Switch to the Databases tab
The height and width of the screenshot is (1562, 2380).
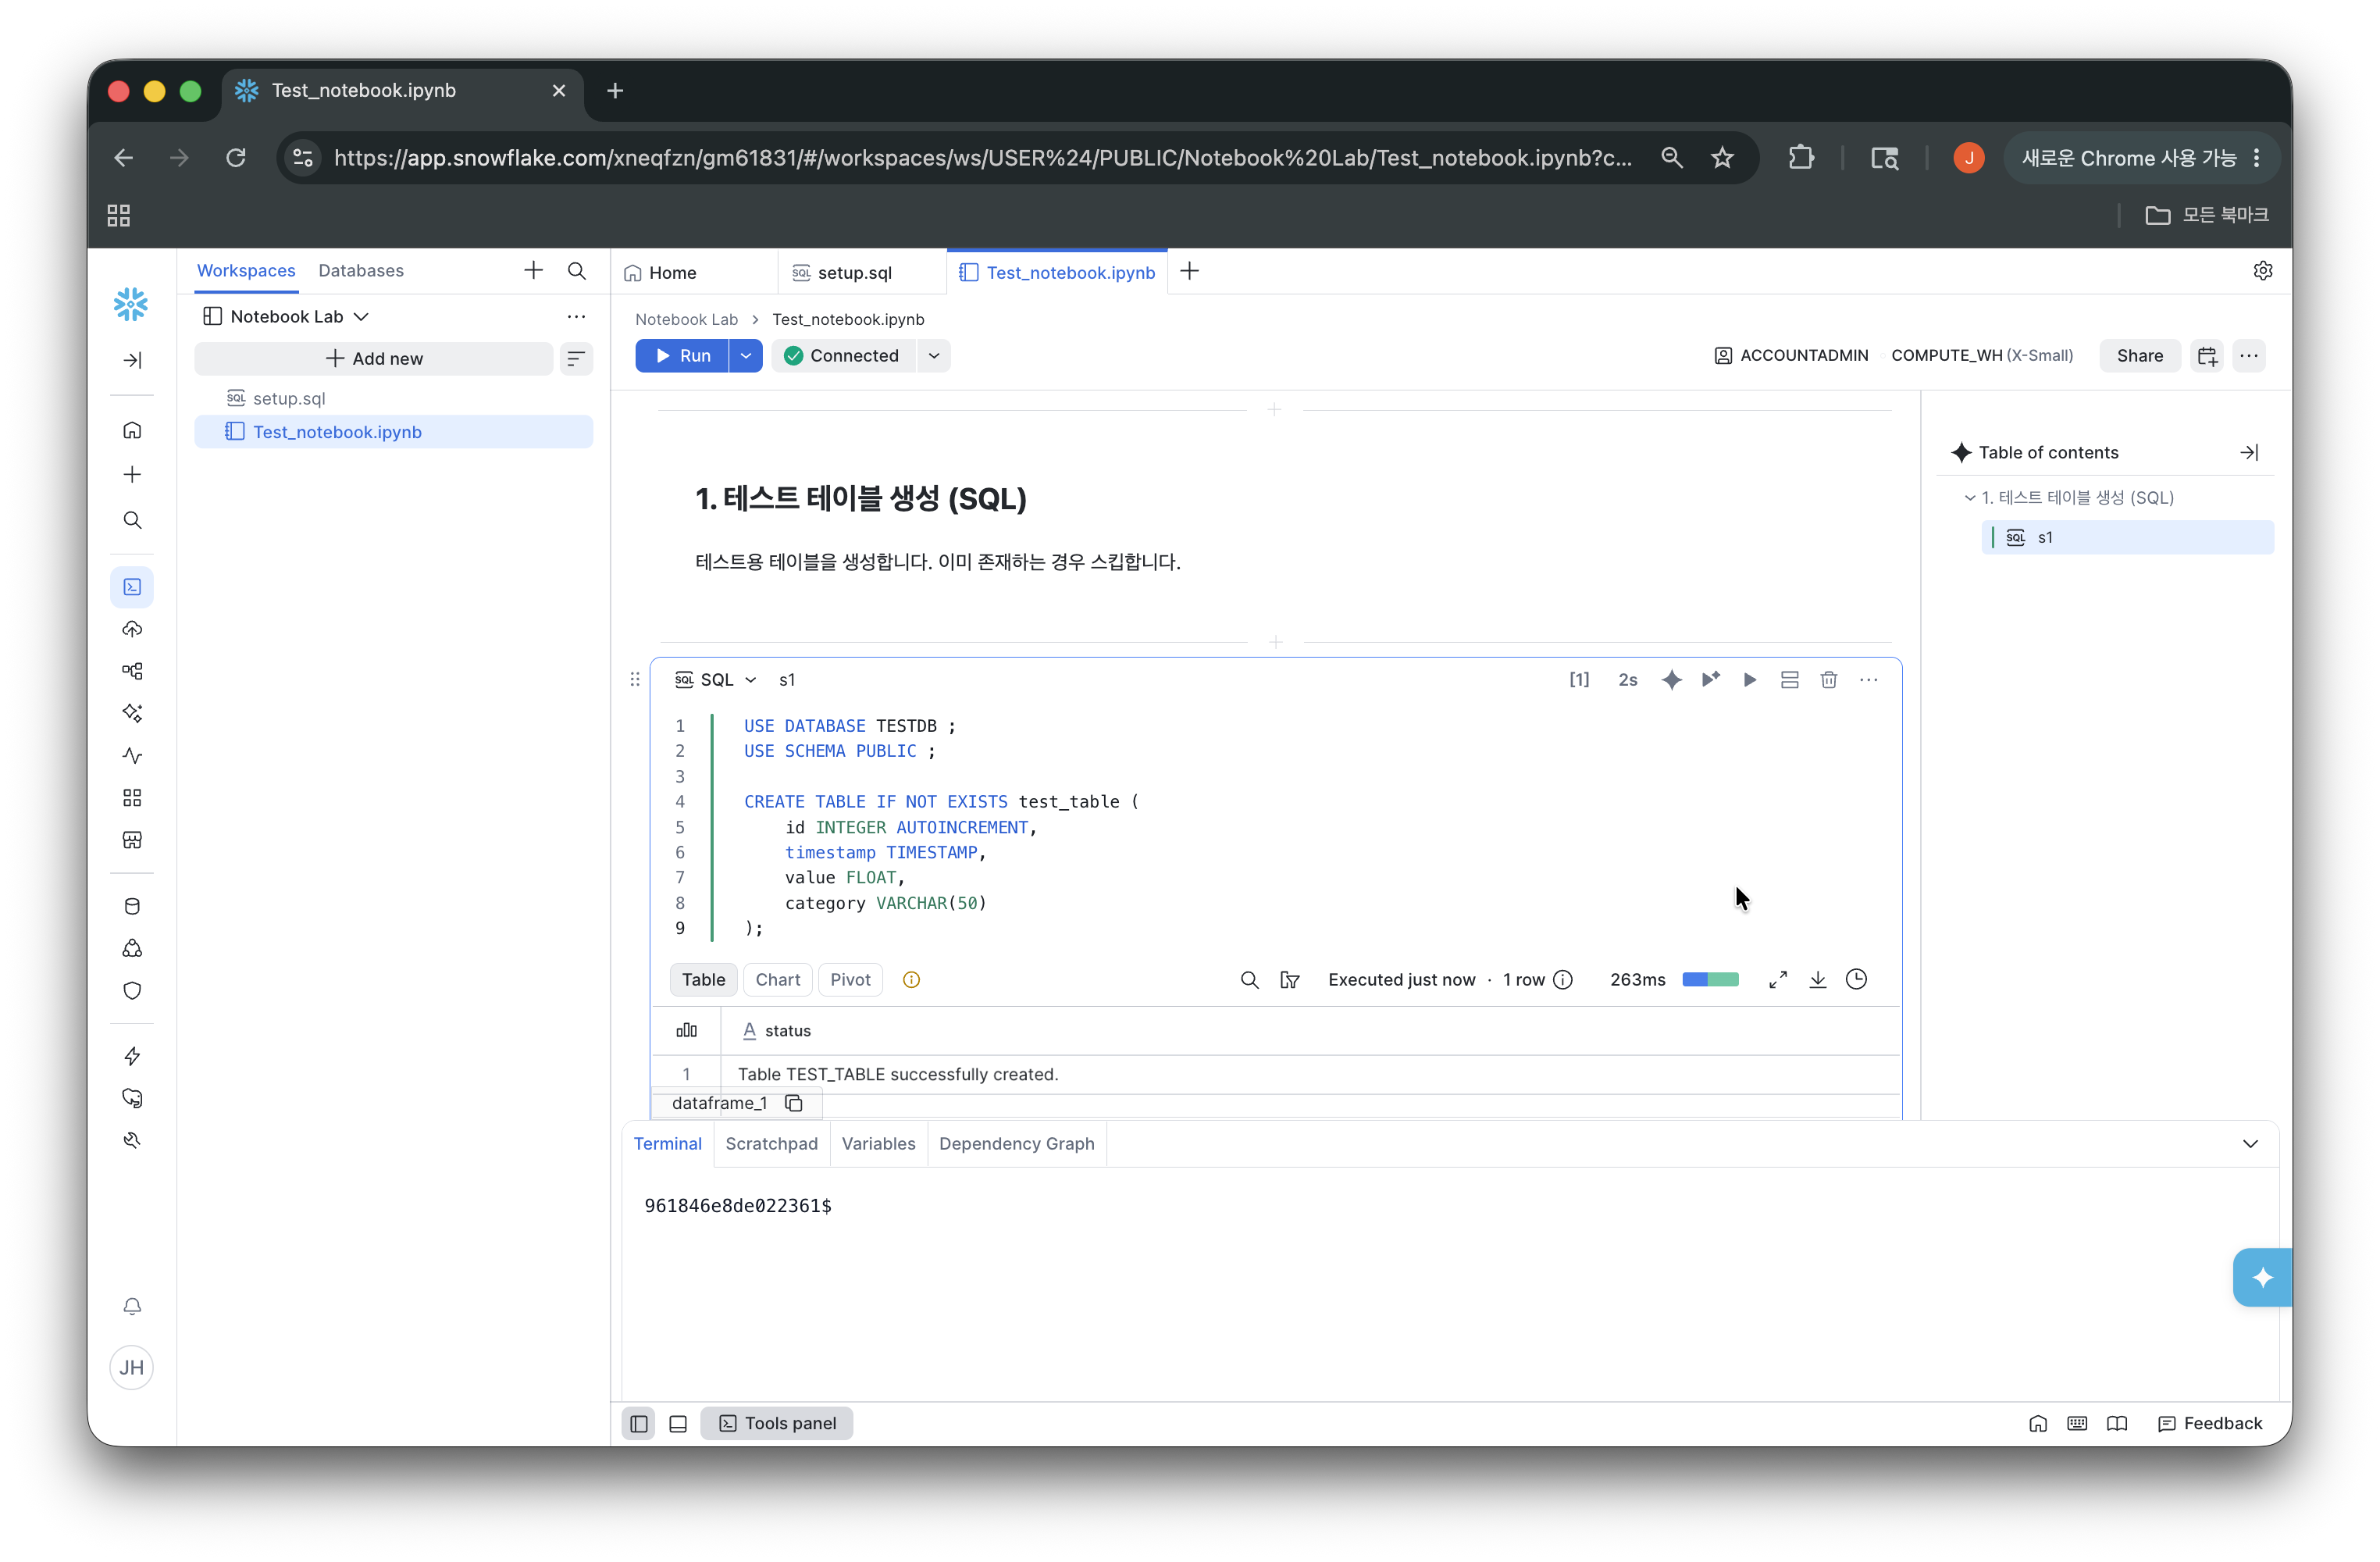(361, 271)
